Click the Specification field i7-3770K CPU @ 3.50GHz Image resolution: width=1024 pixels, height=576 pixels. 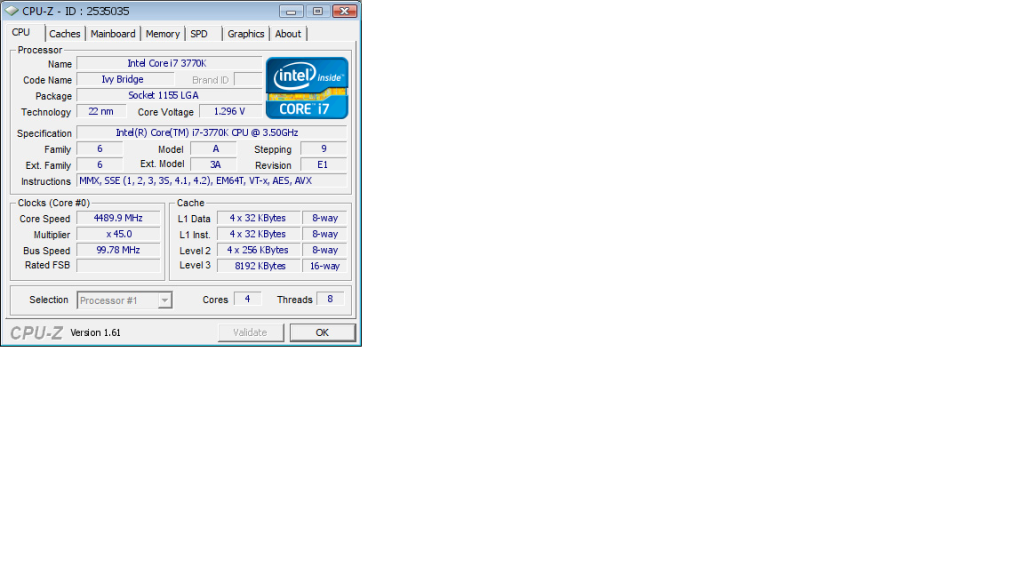pyautogui.click(x=212, y=133)
